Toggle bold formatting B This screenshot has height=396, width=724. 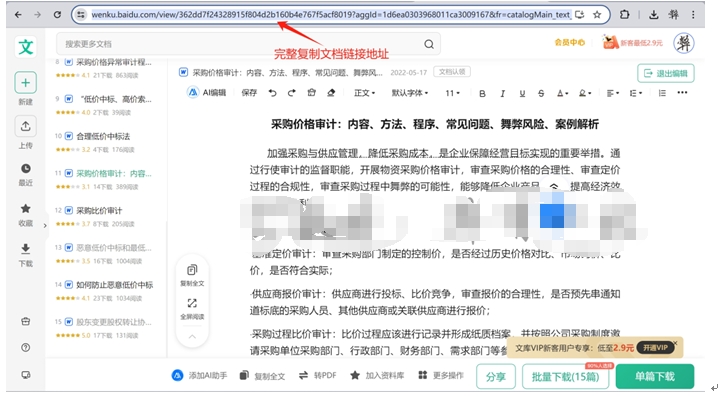(x=482, y=94)
